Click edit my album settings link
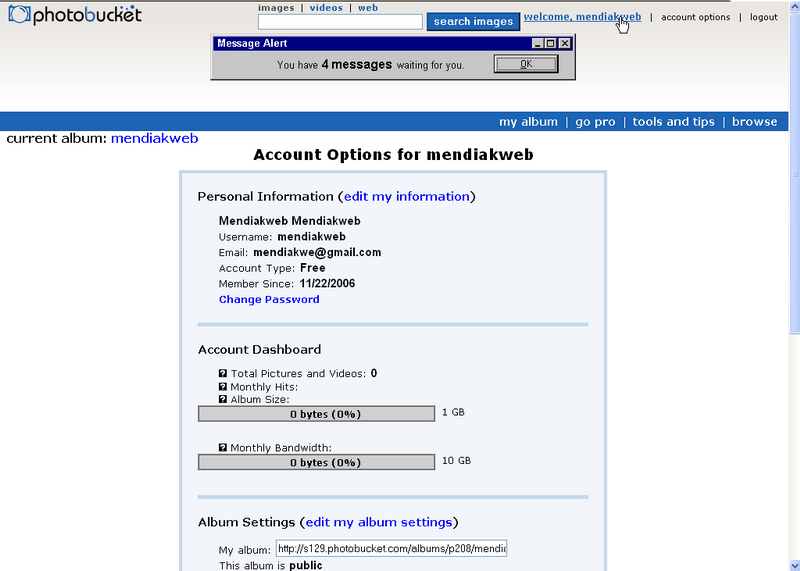Viewport: 800px width, 571px height. pos(379,522)
